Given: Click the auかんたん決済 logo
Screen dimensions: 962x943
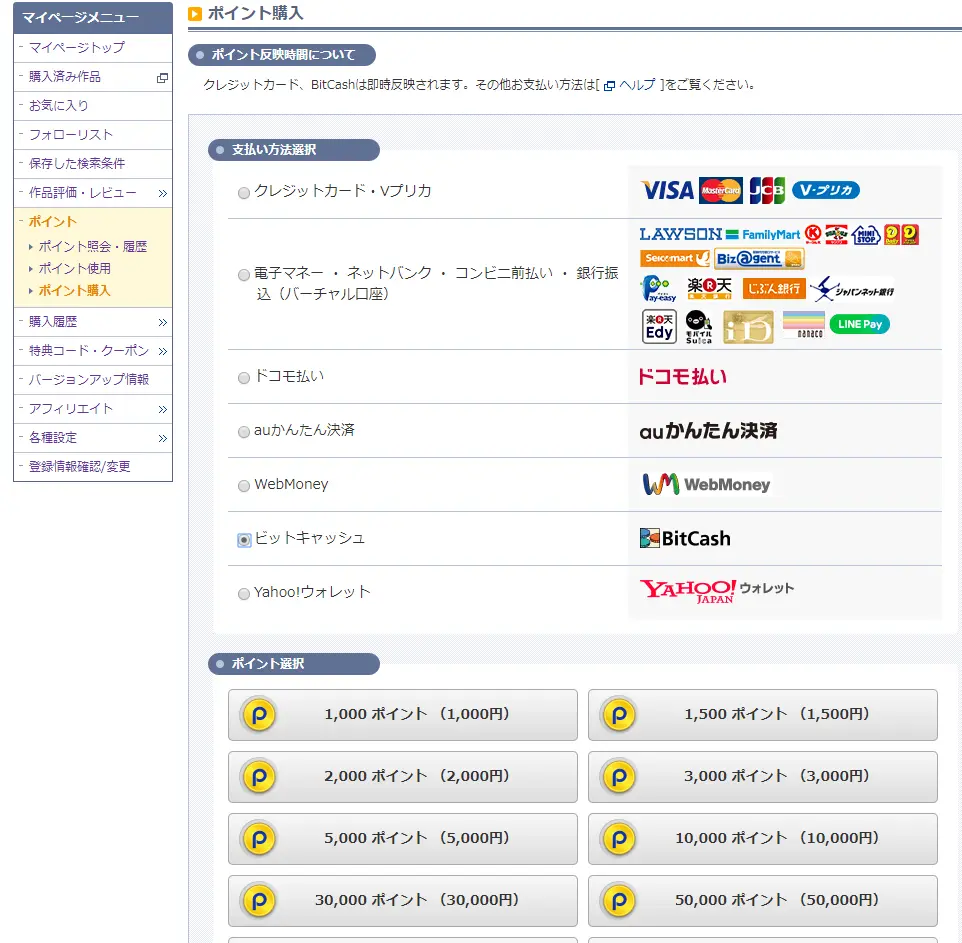Looking at the screenshot, I should pos(708,431).
